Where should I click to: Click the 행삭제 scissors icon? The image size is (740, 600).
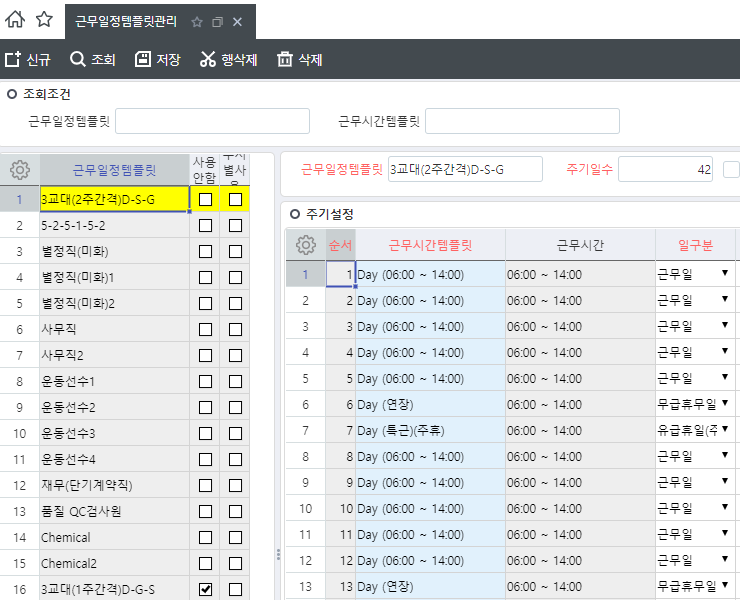coord(208,60)
